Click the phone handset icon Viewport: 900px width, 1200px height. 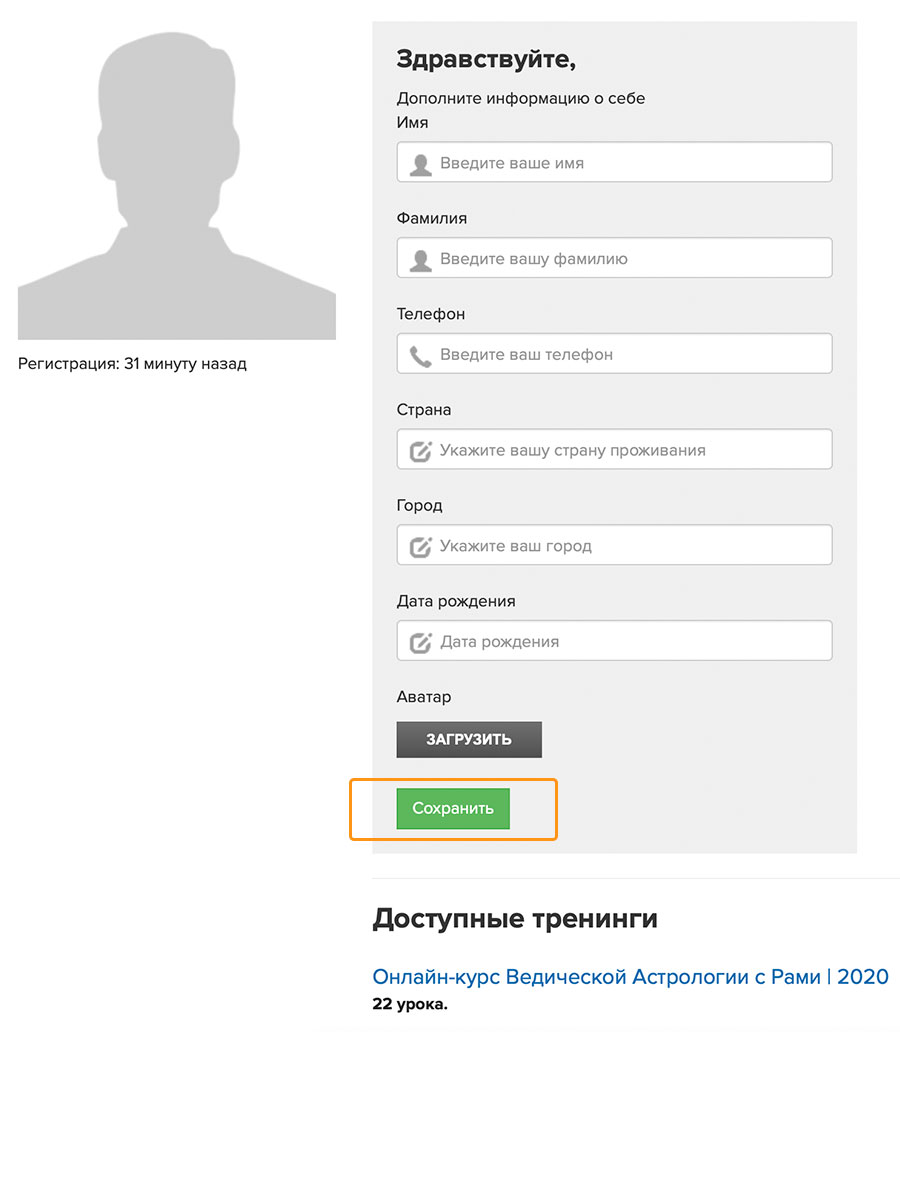point(421,356)
